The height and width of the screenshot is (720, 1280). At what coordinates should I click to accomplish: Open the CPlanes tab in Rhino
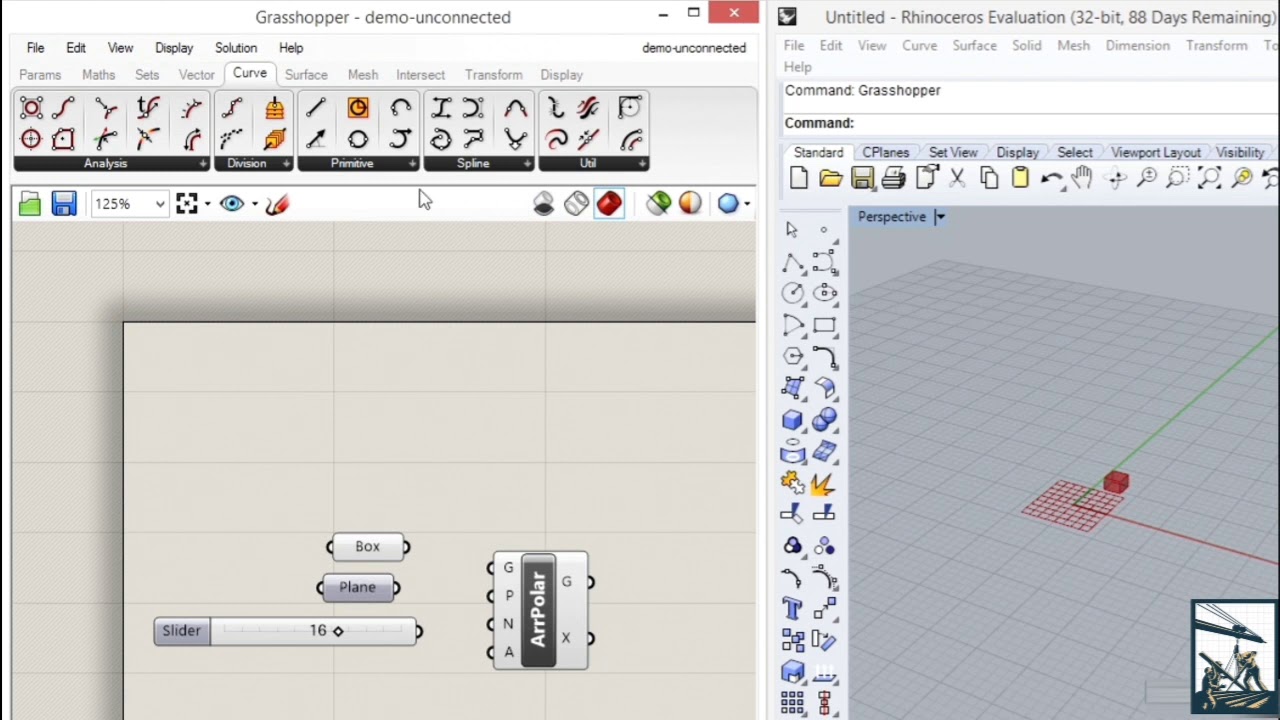point(886,153)
